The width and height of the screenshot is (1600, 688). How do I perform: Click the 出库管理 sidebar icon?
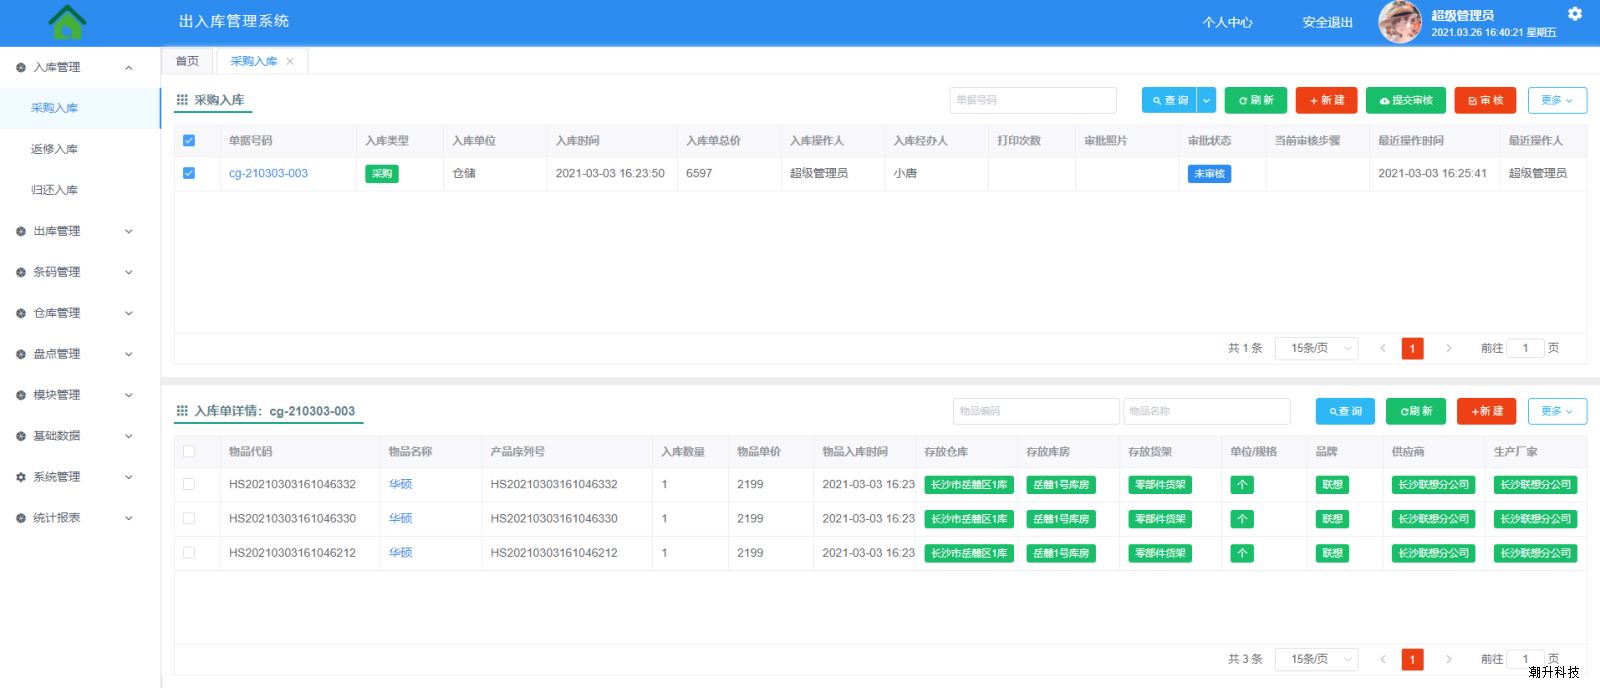(x=21, y=231)
